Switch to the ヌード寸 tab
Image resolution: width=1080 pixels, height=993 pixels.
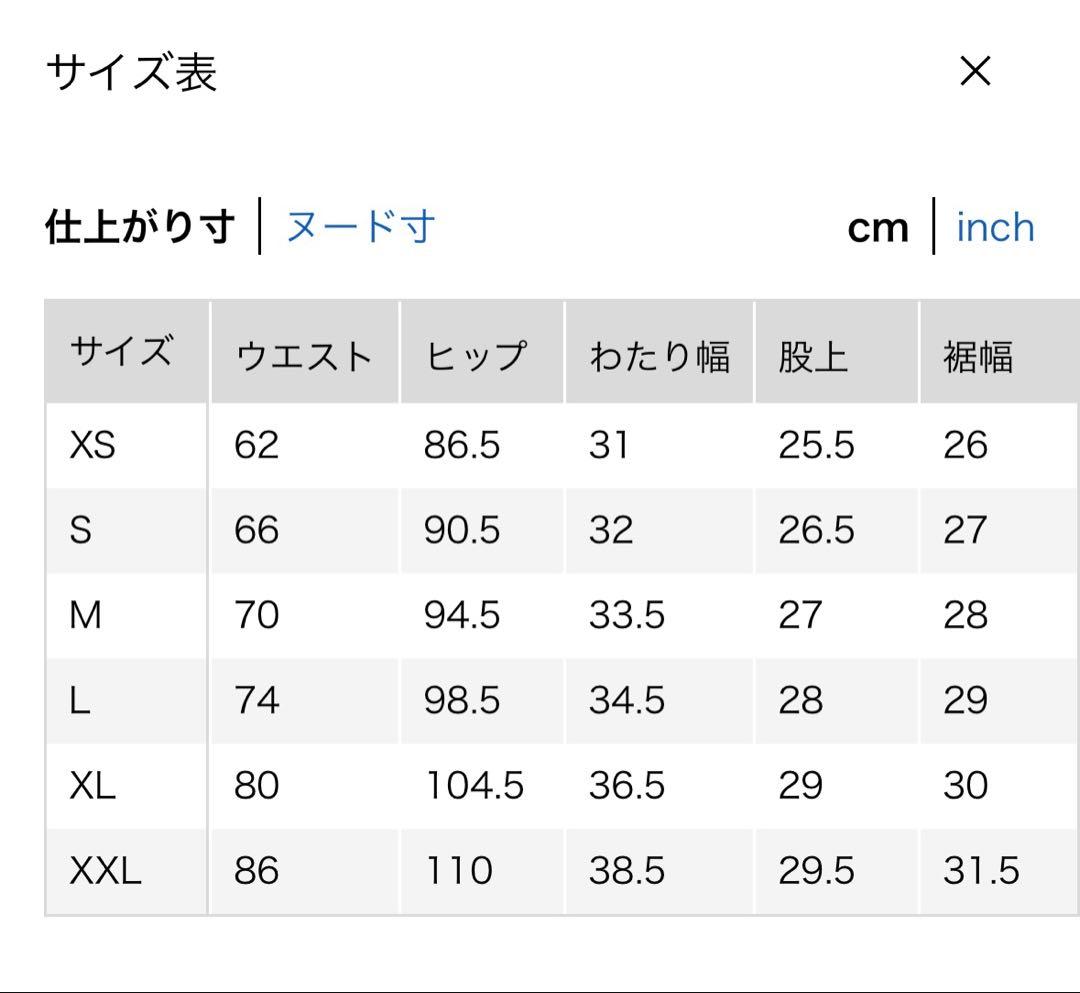360,227
